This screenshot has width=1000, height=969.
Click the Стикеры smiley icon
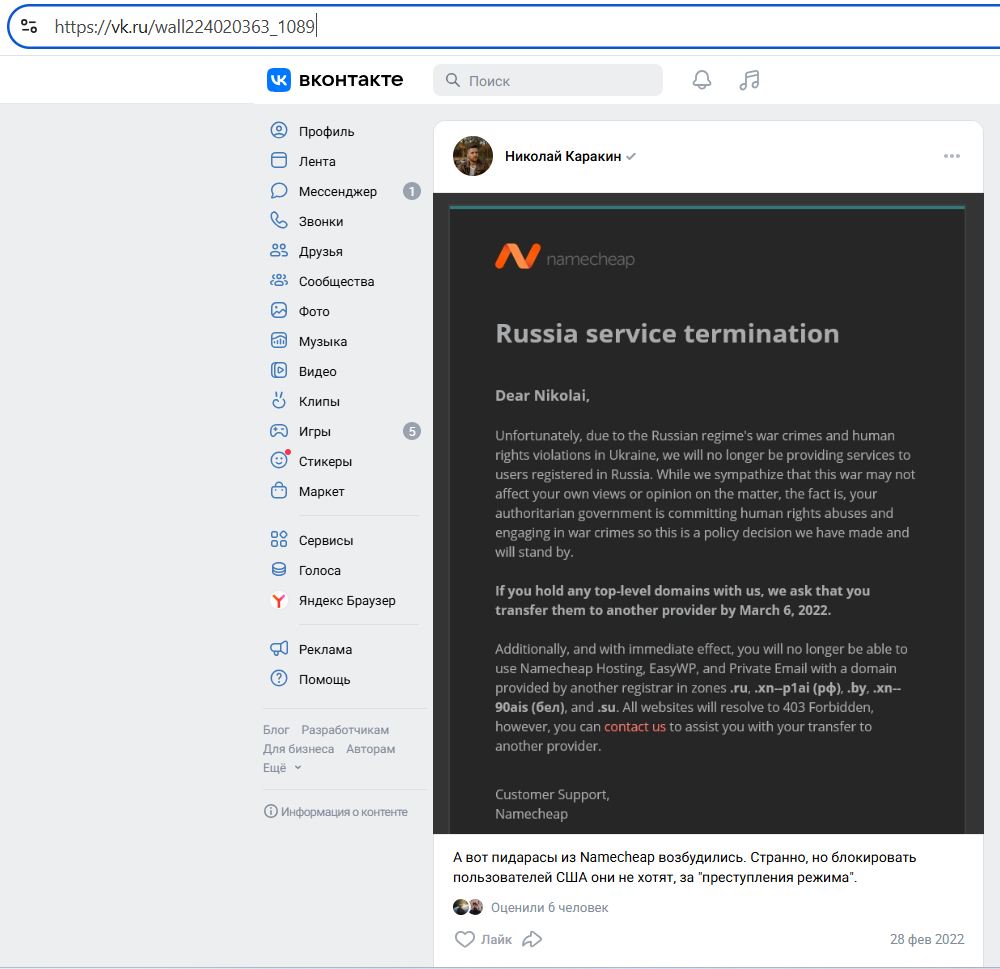279,460
